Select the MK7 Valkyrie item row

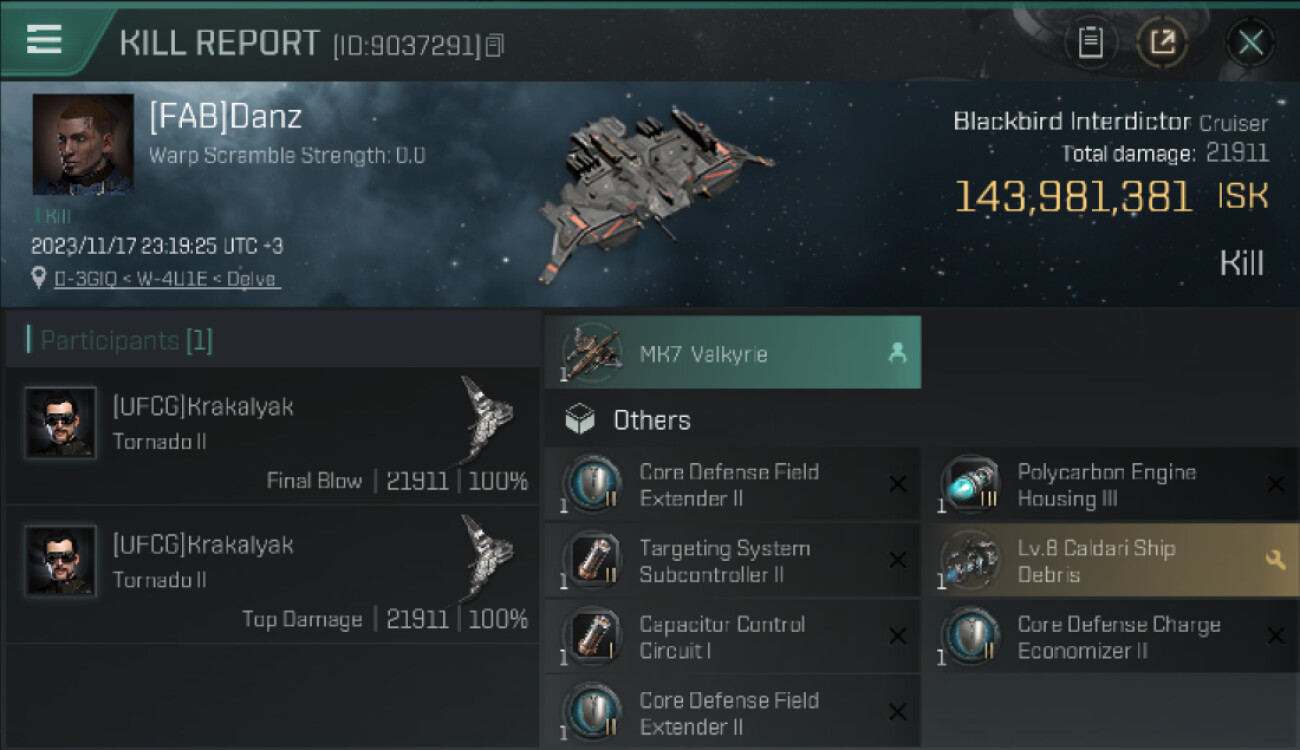pos(732,353)
